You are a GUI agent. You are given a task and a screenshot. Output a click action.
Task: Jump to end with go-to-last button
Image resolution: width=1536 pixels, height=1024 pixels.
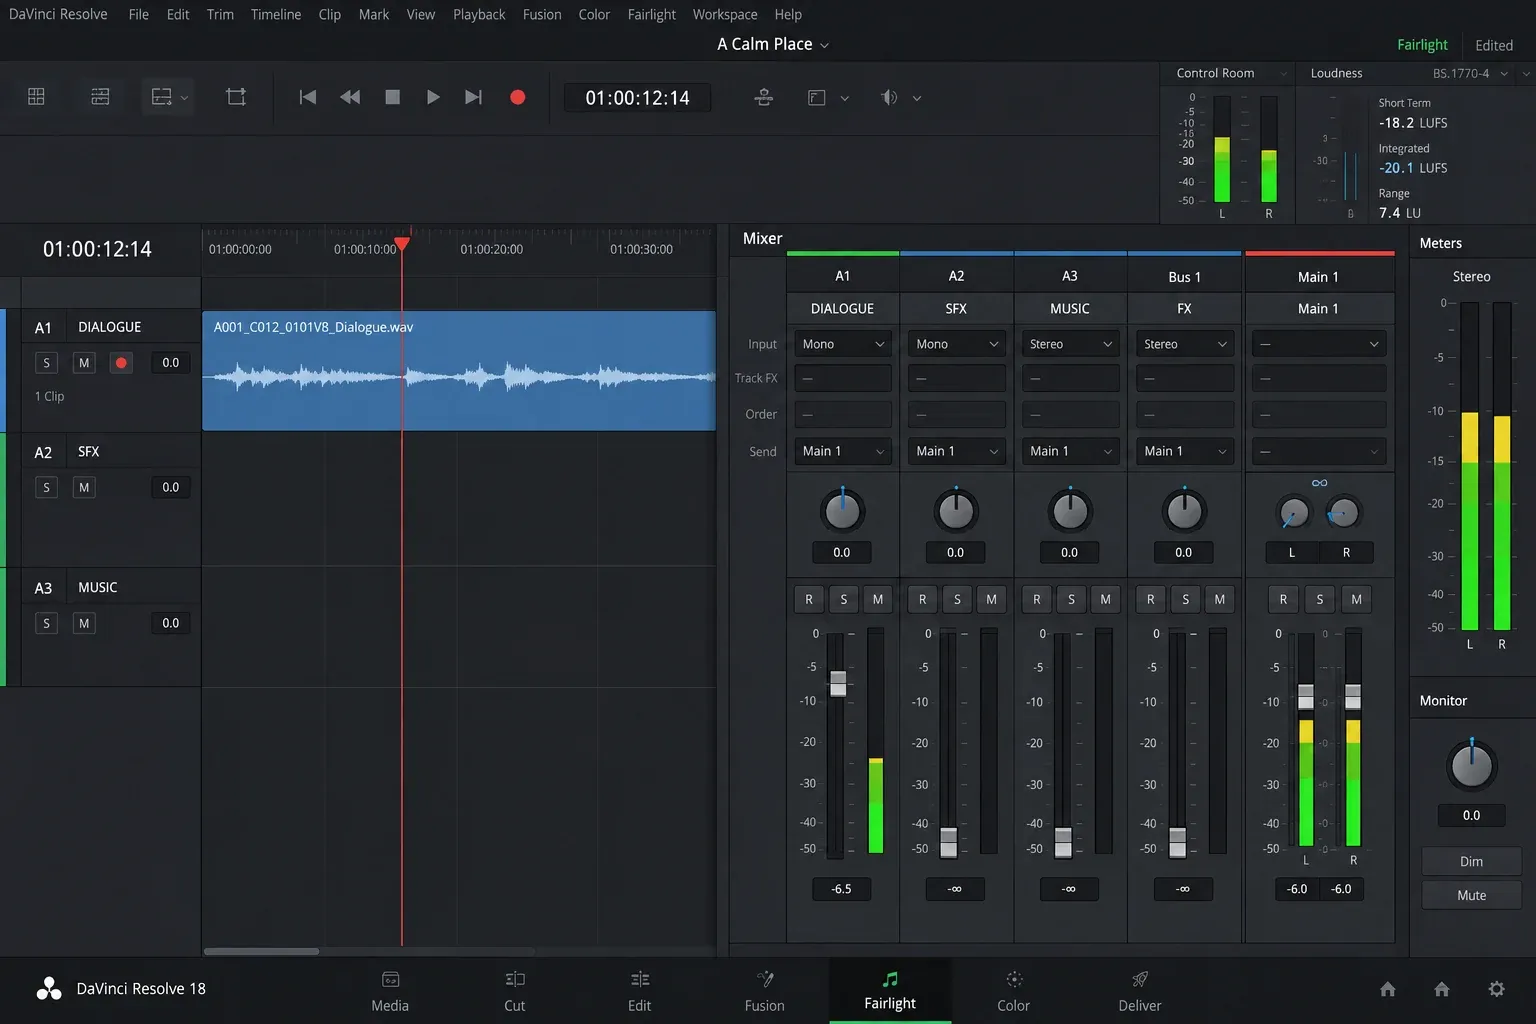[474, 97]
